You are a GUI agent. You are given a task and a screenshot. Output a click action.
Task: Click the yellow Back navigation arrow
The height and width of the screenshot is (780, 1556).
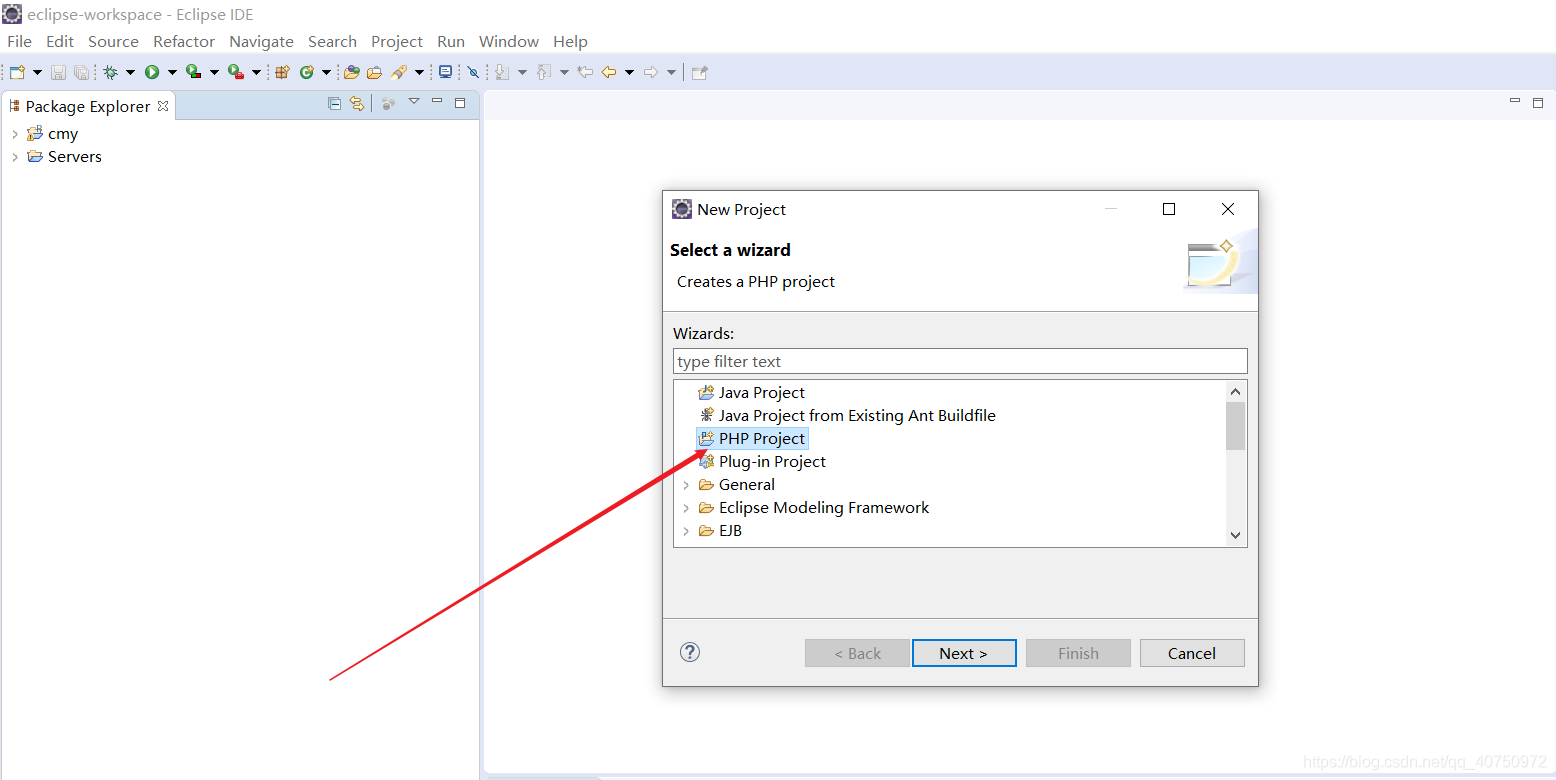(608, 72)
